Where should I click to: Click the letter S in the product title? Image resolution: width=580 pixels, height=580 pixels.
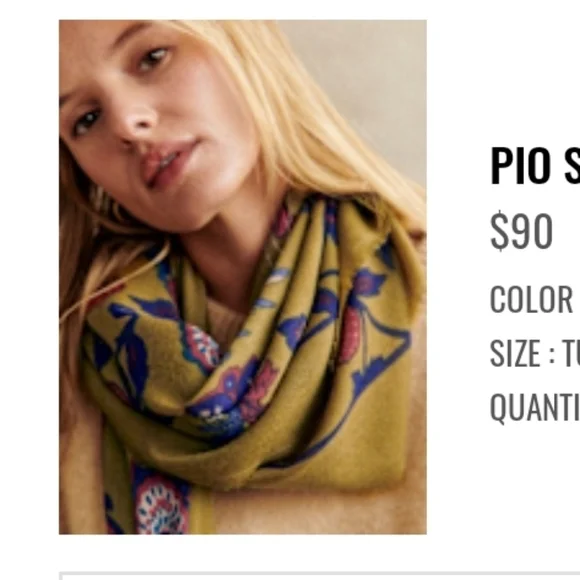pyautogui.click(x=573, y=166)
